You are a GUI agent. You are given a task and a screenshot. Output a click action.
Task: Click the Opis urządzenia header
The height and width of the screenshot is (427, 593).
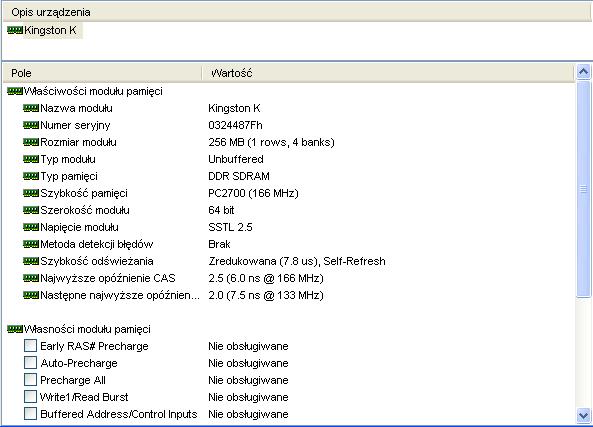point(296,12)
